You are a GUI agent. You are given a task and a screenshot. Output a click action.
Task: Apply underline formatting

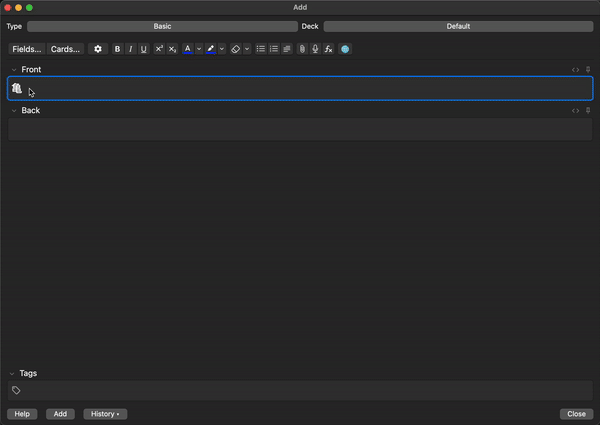point(144,49)
